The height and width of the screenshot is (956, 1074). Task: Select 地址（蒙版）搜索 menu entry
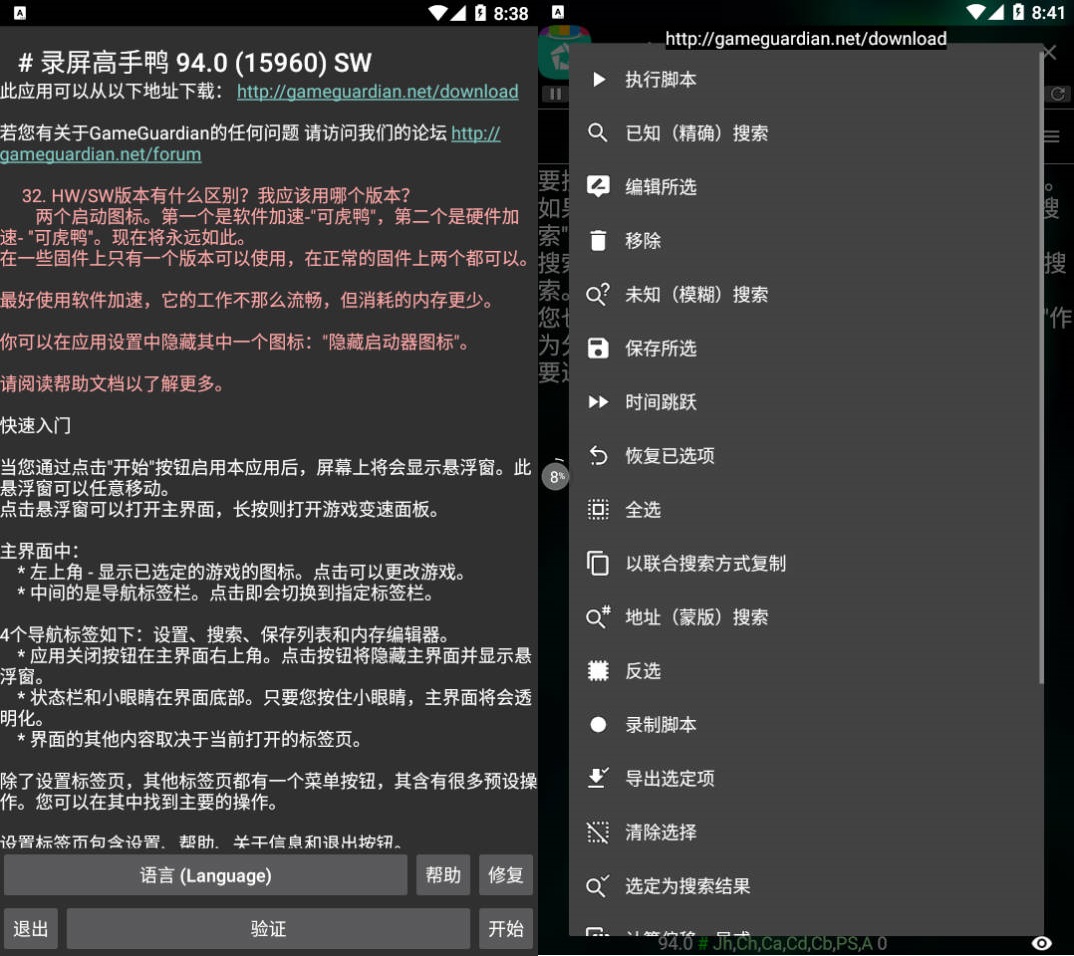(x=806, y=617)
